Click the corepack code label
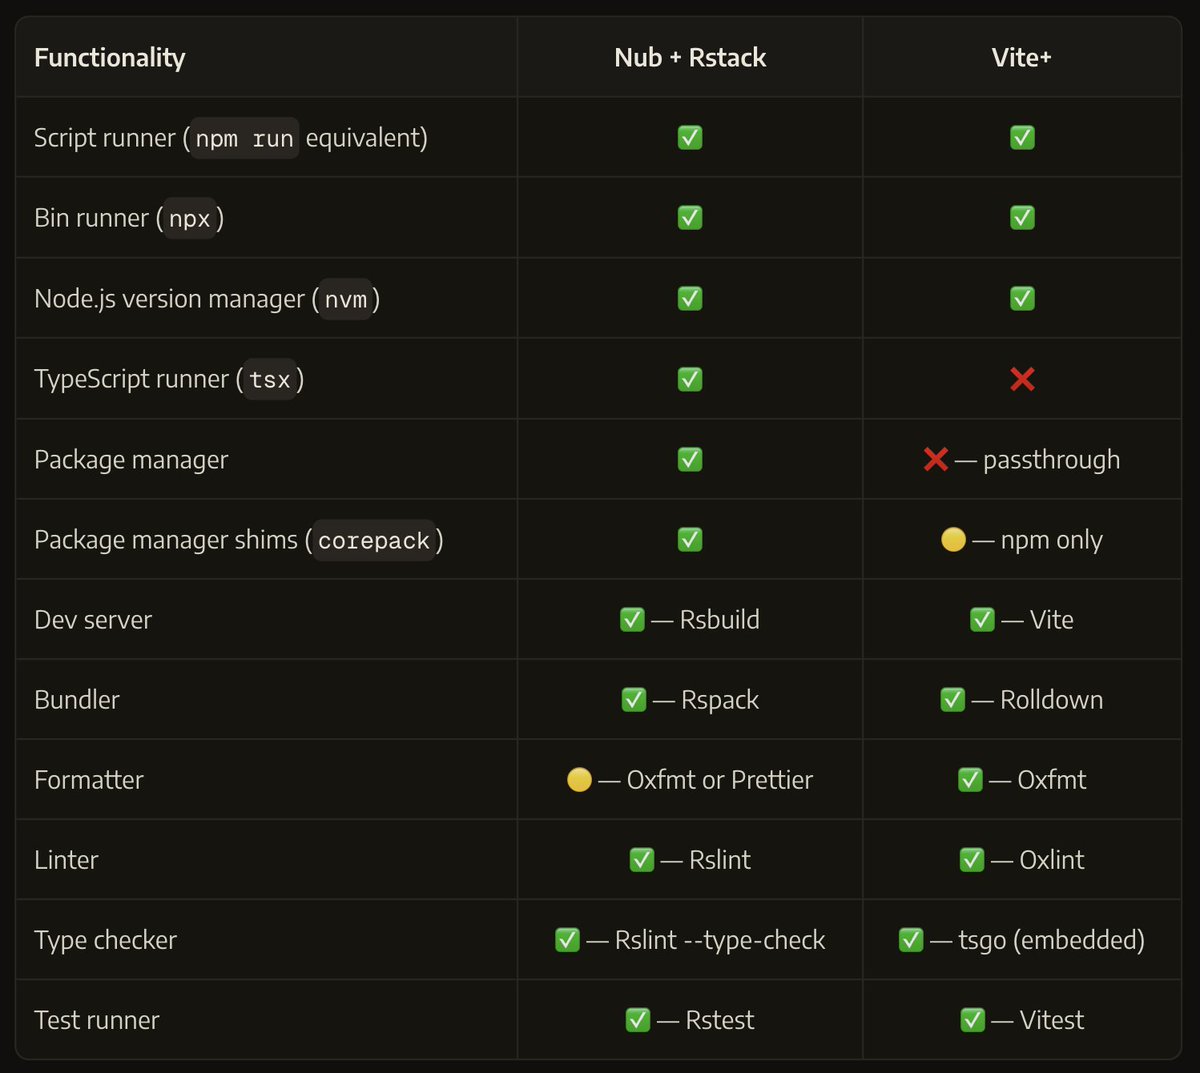Image resolution: width=1200 pixels, height=1073 pixels. tap(374, 541)
